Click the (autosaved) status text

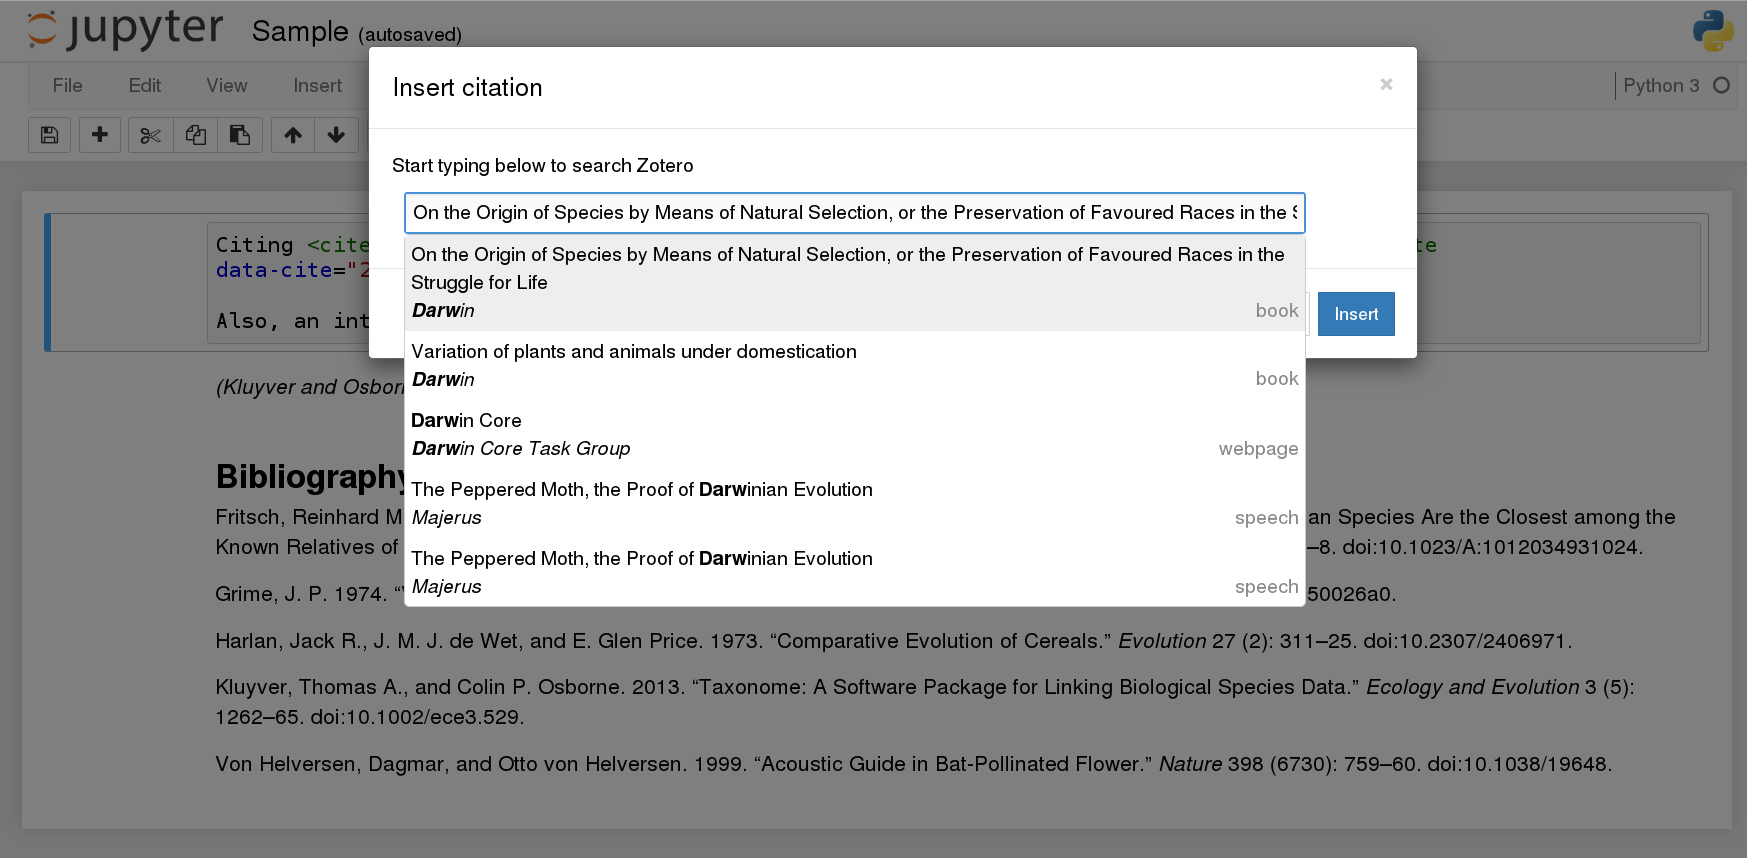pyautogui.click(x=410, y=35)
